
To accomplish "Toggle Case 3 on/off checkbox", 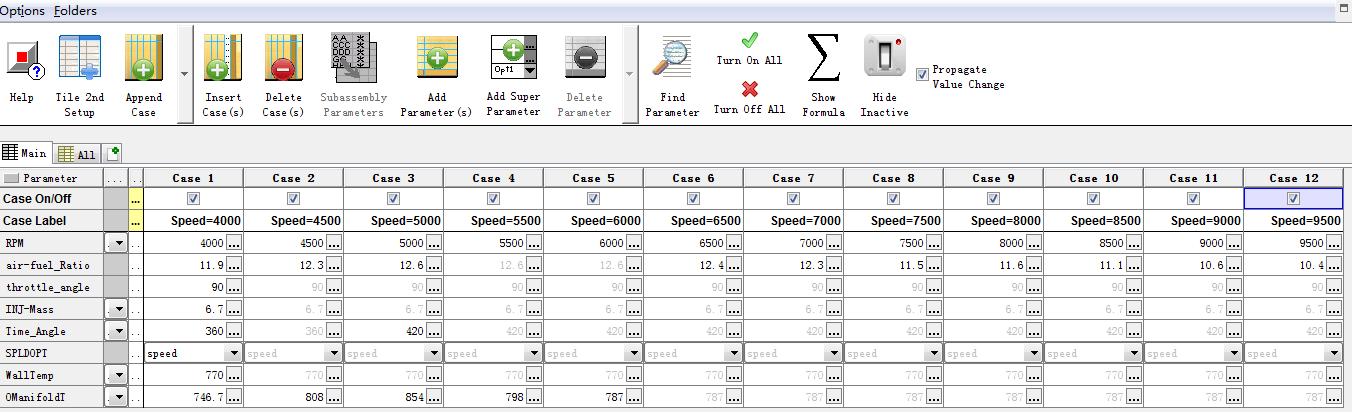I will coord(393,199).
